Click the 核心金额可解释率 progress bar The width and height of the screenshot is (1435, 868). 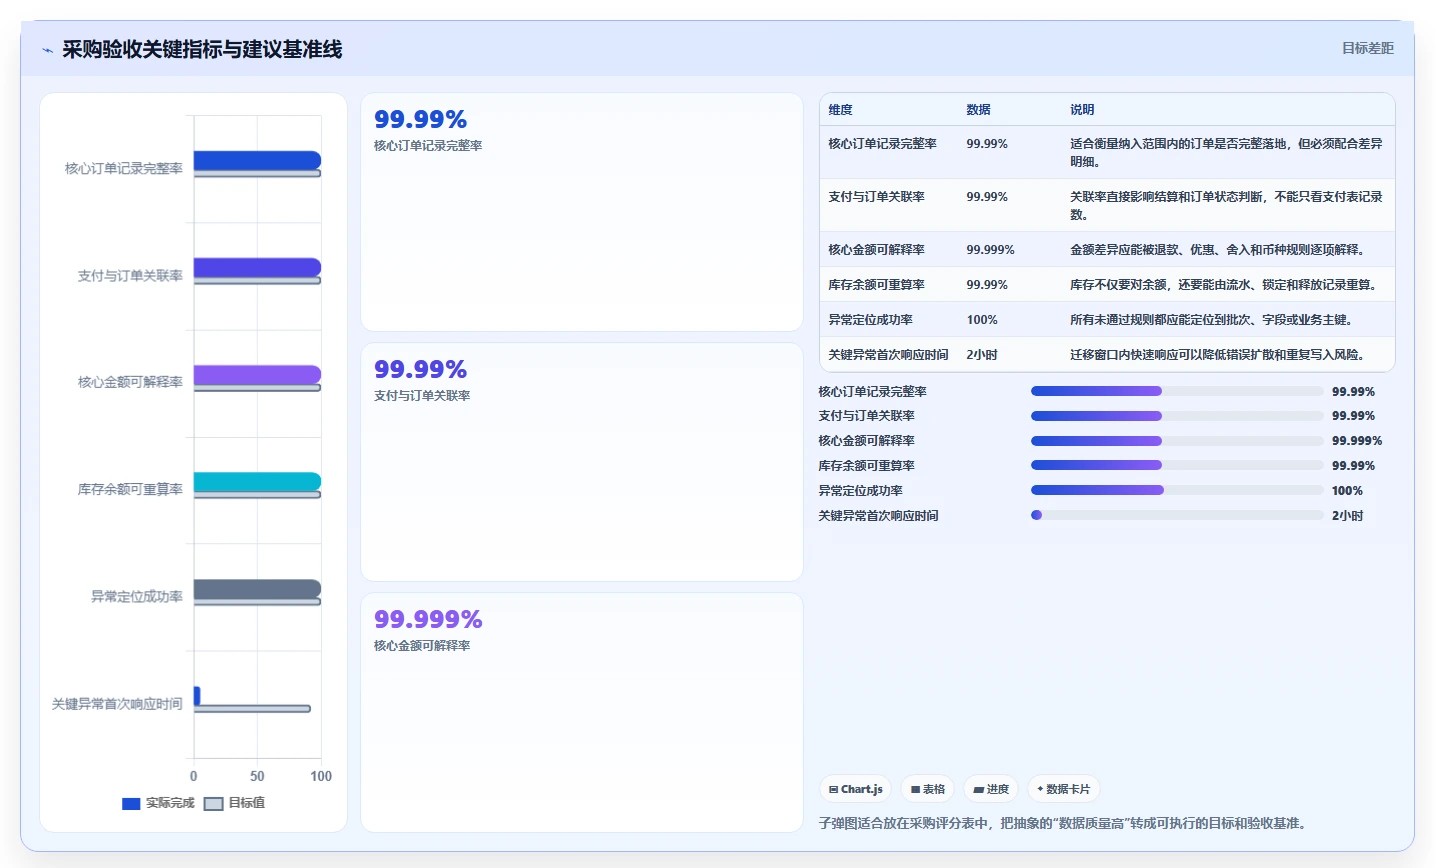[x=1177, y=440]
